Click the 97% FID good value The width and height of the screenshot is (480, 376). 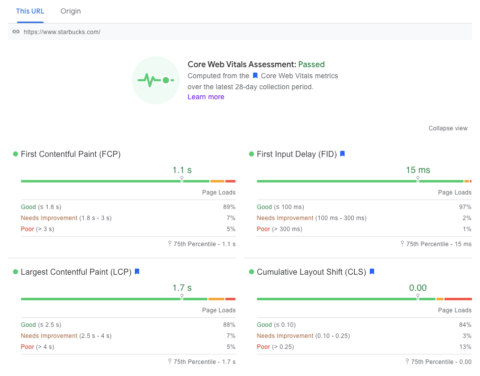(465, 207)
